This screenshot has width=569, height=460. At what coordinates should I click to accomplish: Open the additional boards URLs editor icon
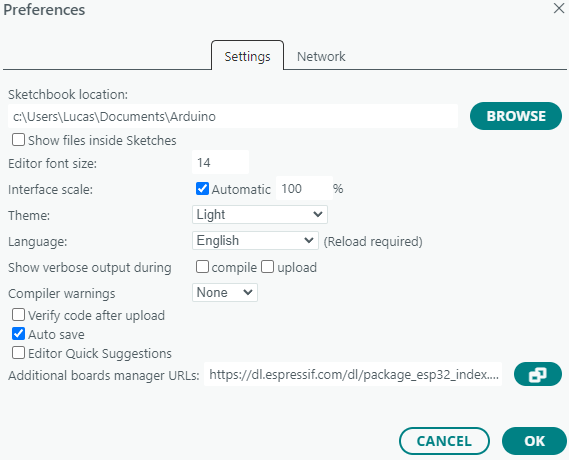[537, 374]
